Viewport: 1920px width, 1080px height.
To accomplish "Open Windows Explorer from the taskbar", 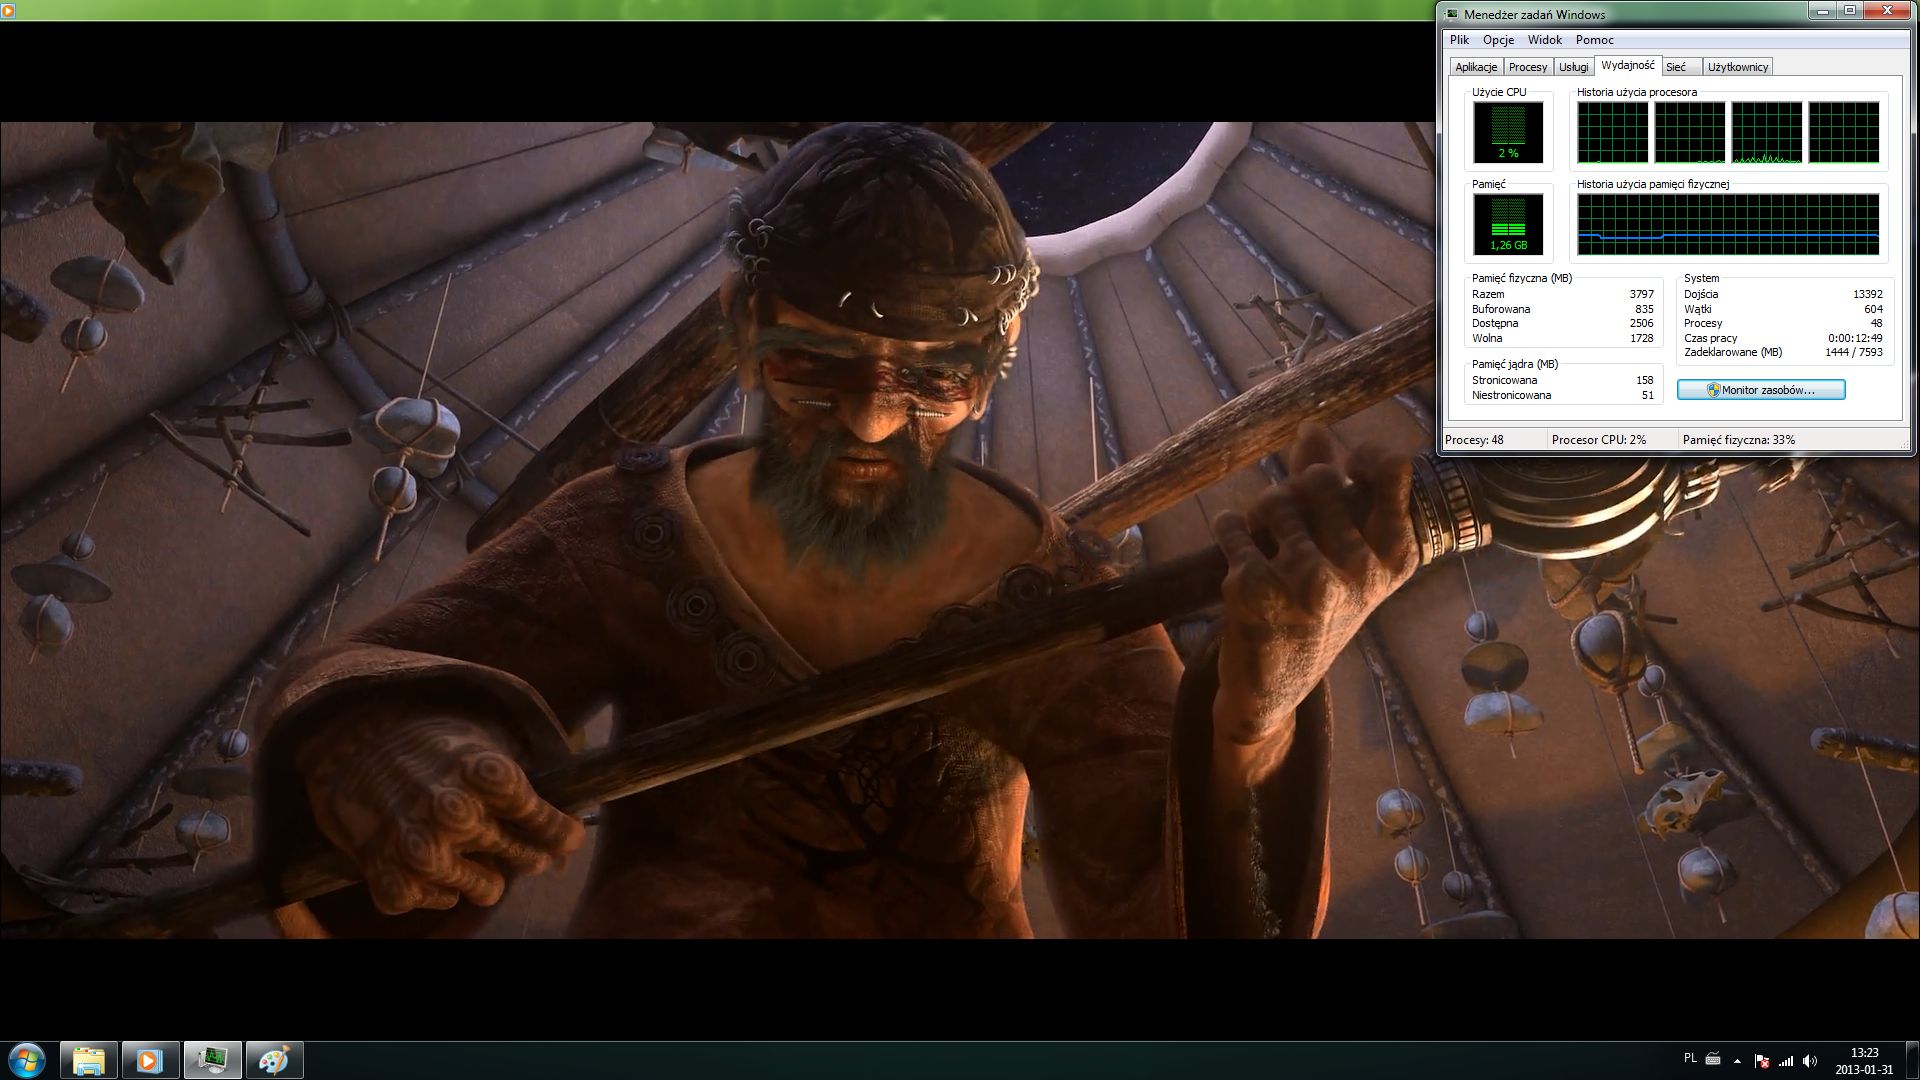I will (89, 1060).
